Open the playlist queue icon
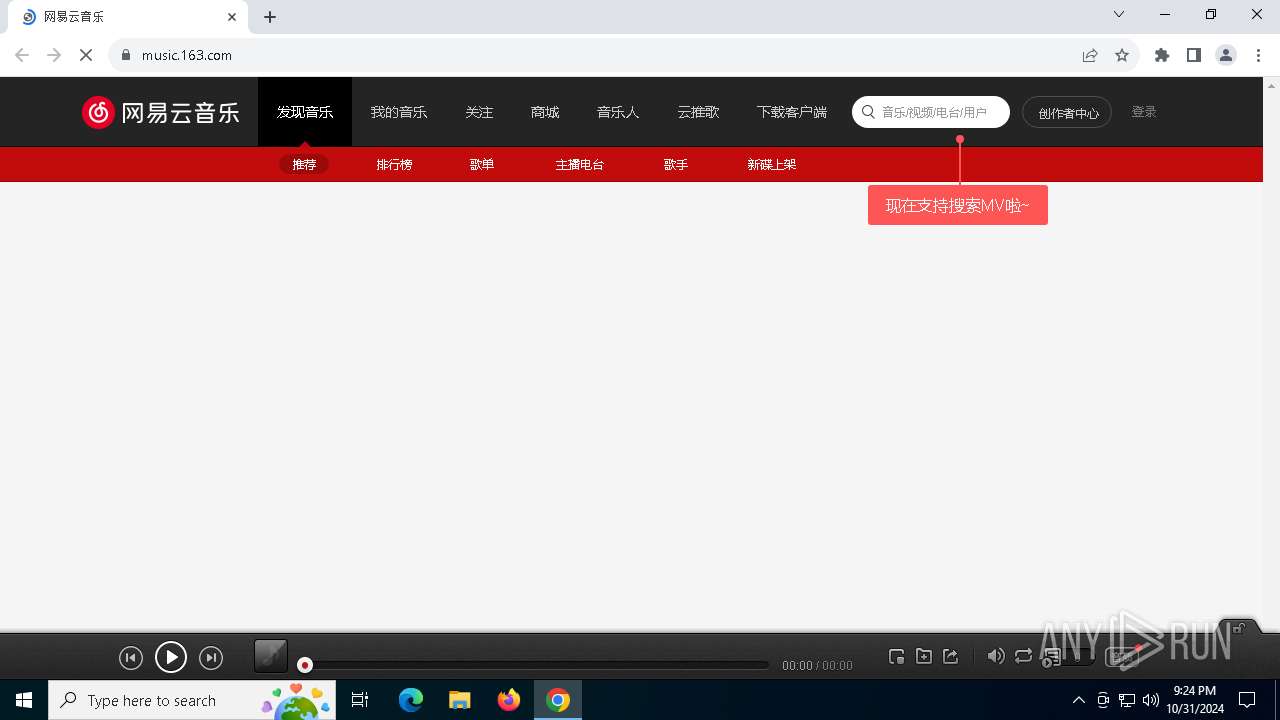1280x720 pixels. pyautogui.click(x=1052, y=657)
